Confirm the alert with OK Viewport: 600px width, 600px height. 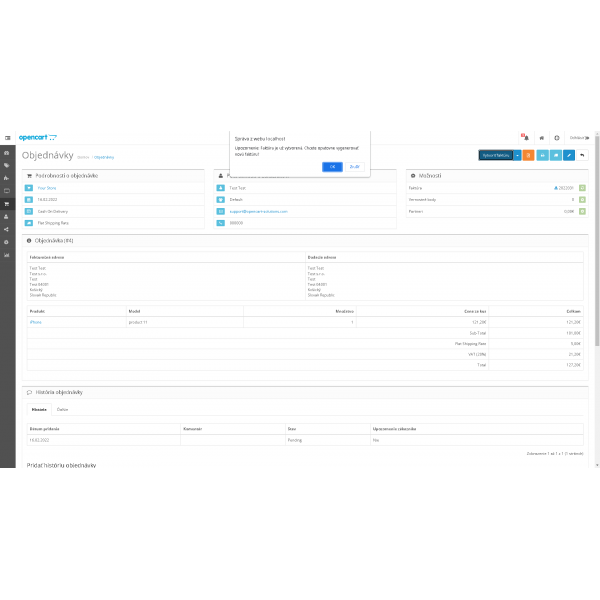coord(332,167)
